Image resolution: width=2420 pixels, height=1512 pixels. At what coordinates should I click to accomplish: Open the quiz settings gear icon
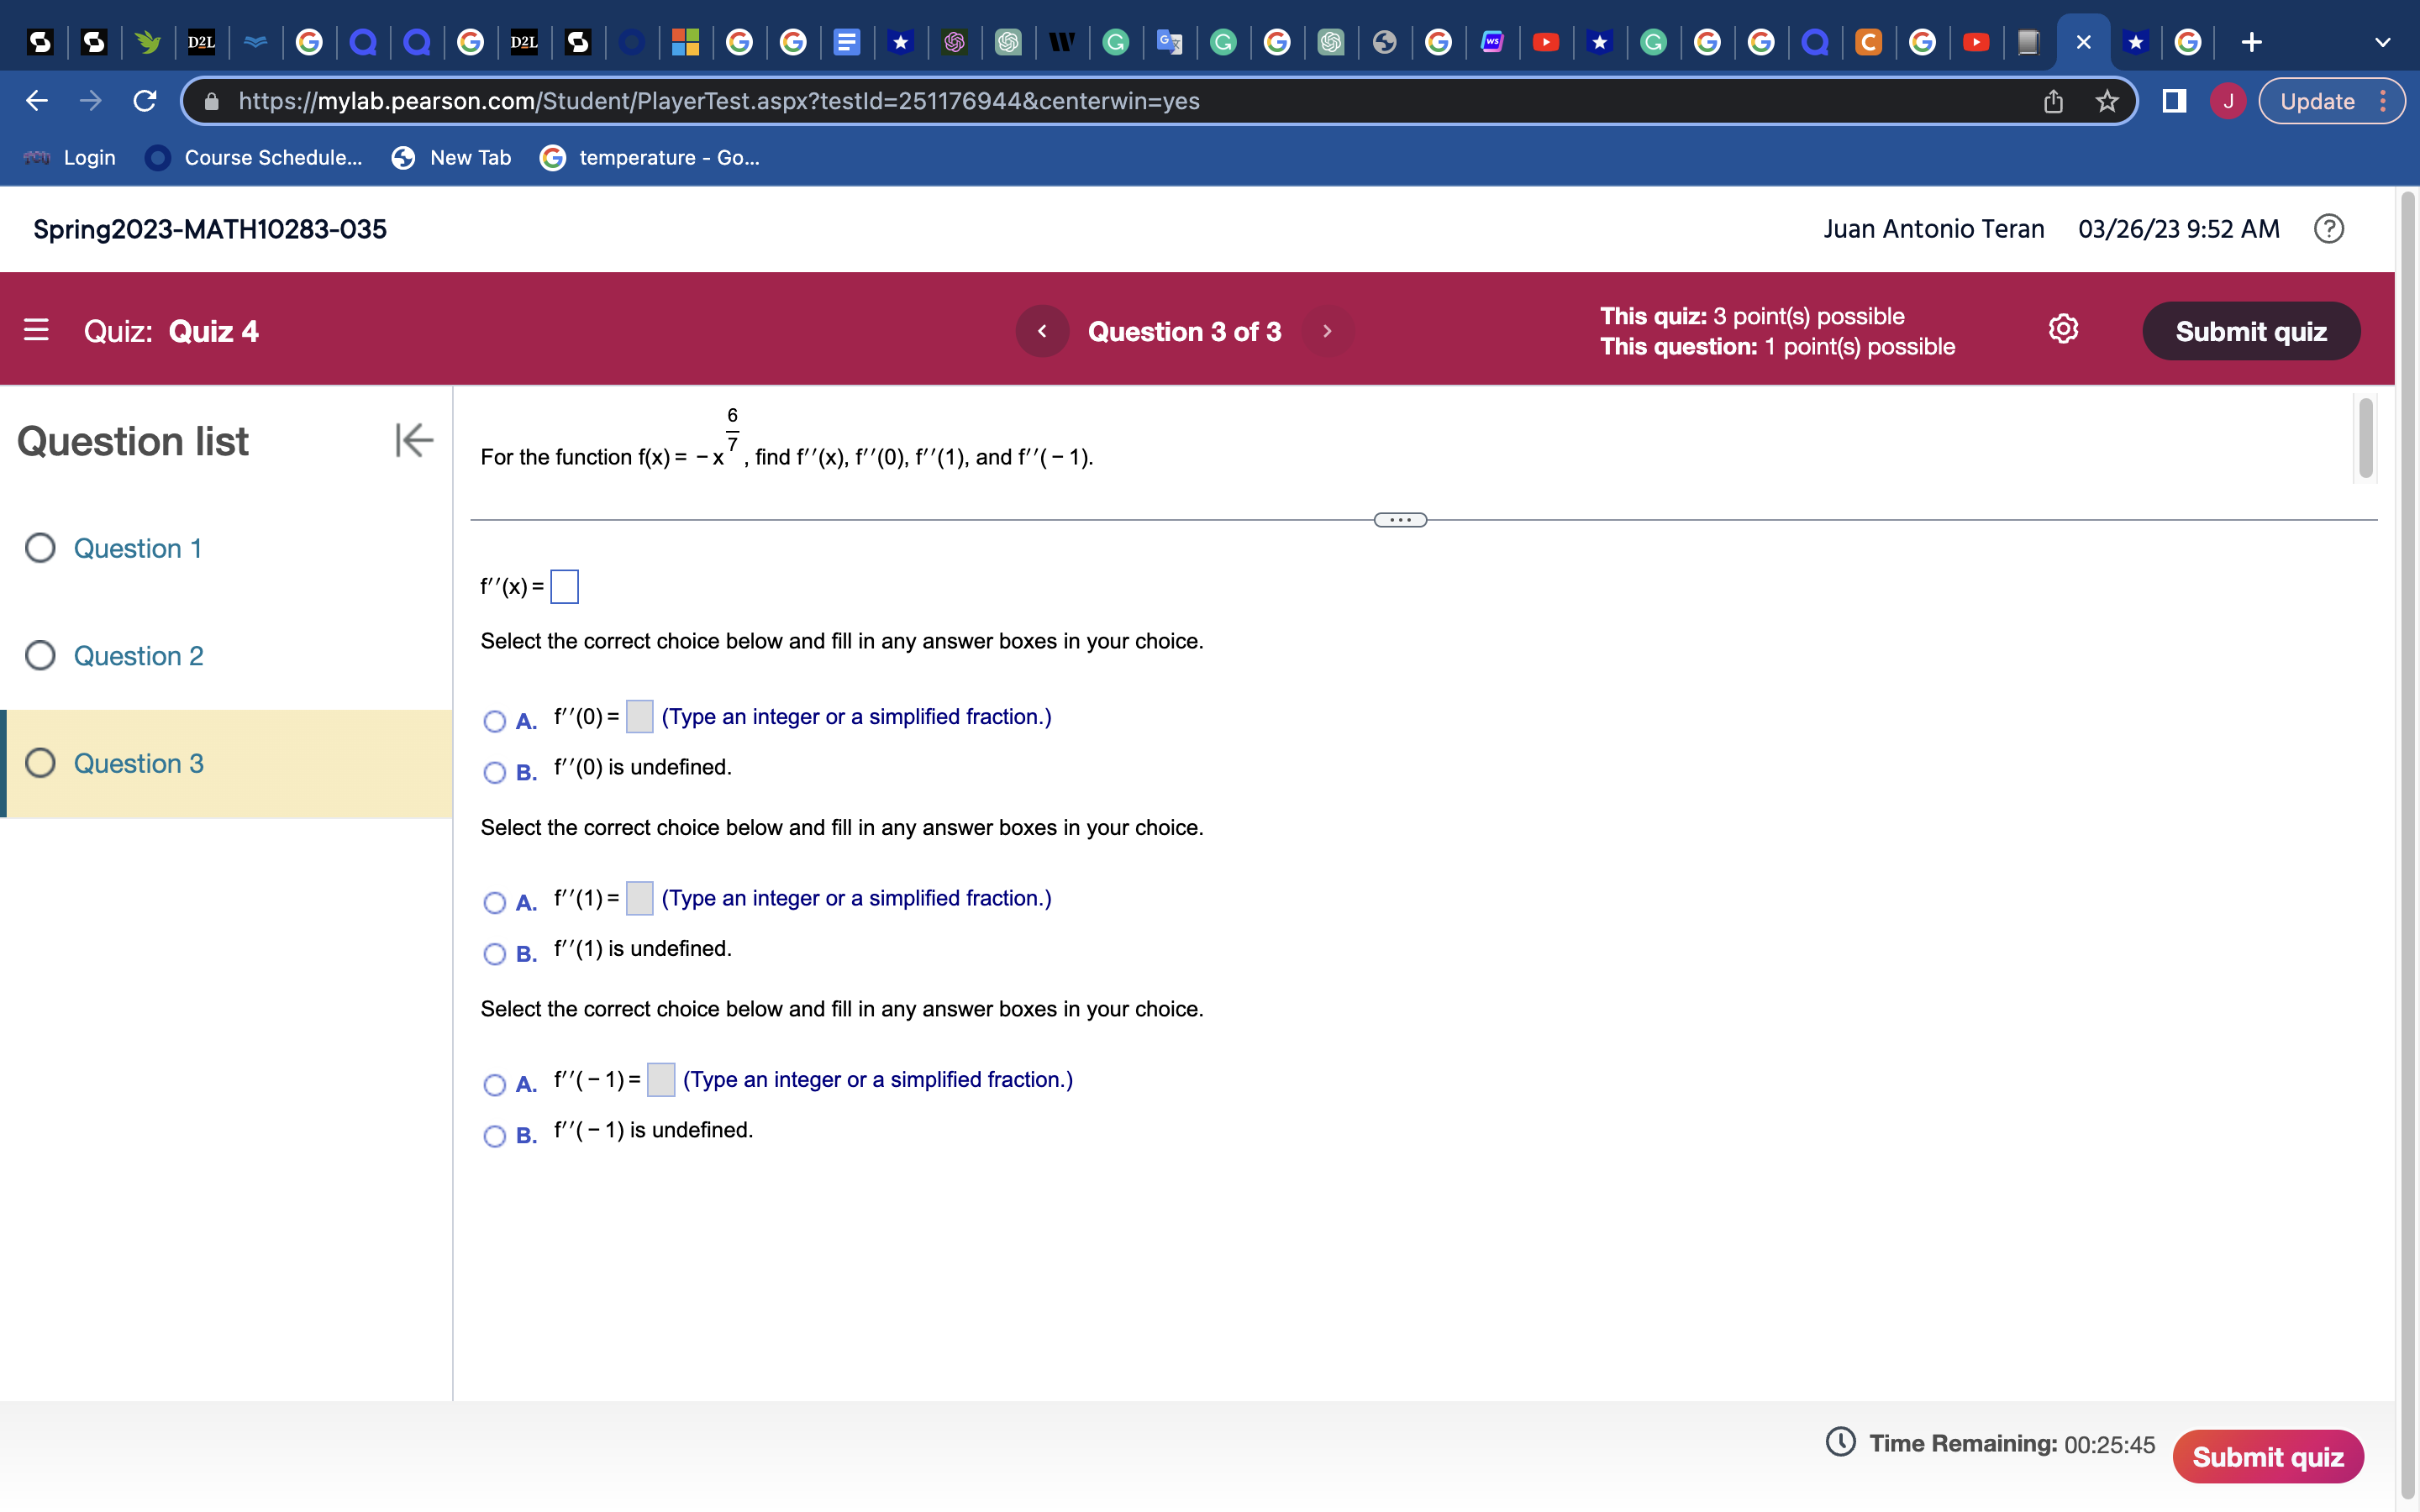click(x=2062, y=328)
